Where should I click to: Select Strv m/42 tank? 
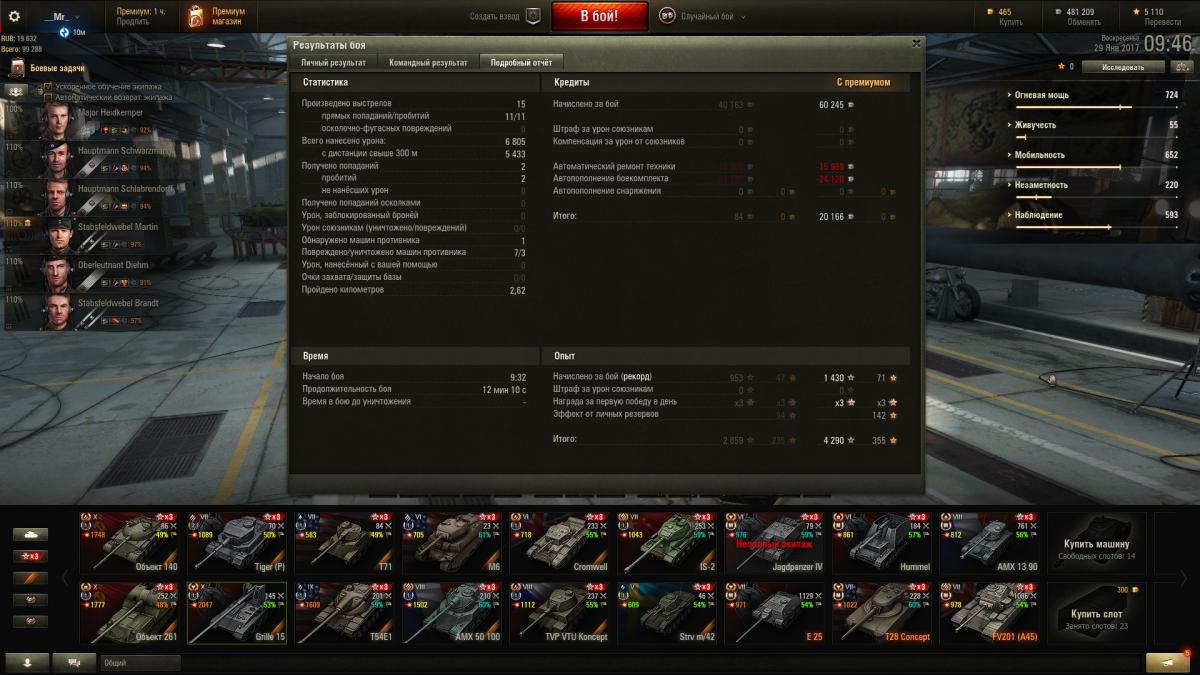click(x=666, y=613)
